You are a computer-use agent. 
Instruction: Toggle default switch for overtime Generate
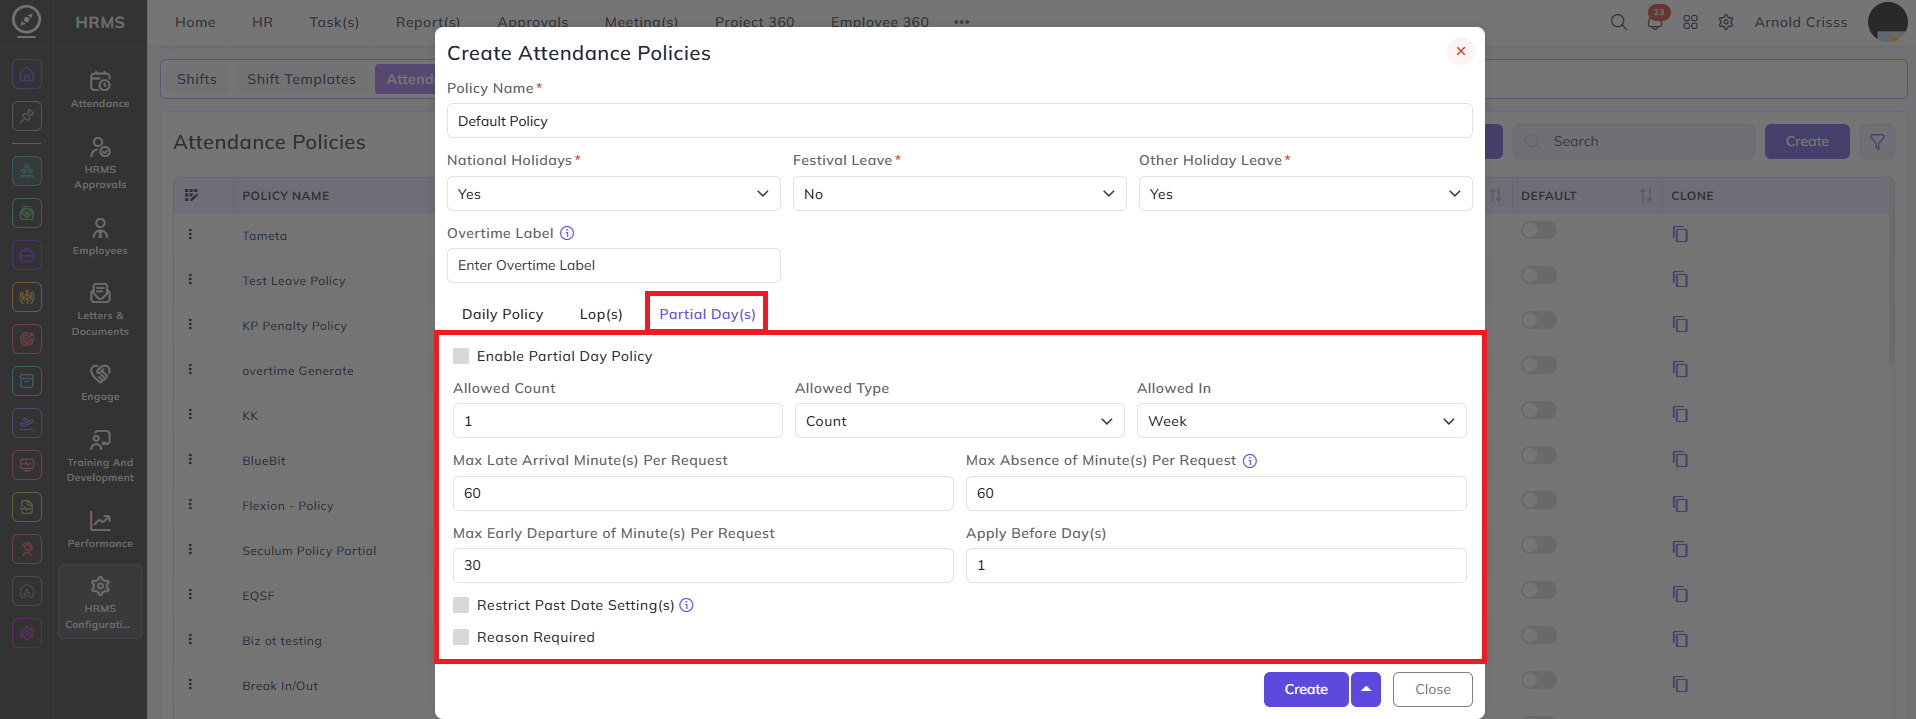coord(1539,365)
